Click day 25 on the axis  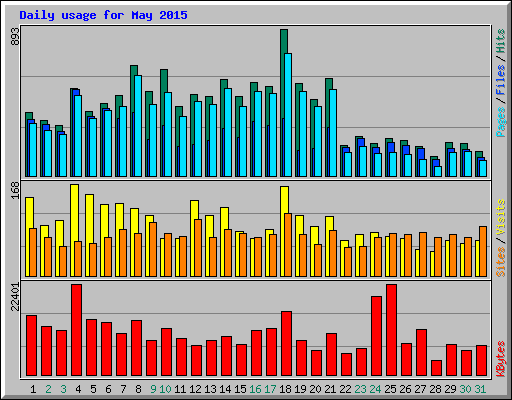(x=390, y=389)
